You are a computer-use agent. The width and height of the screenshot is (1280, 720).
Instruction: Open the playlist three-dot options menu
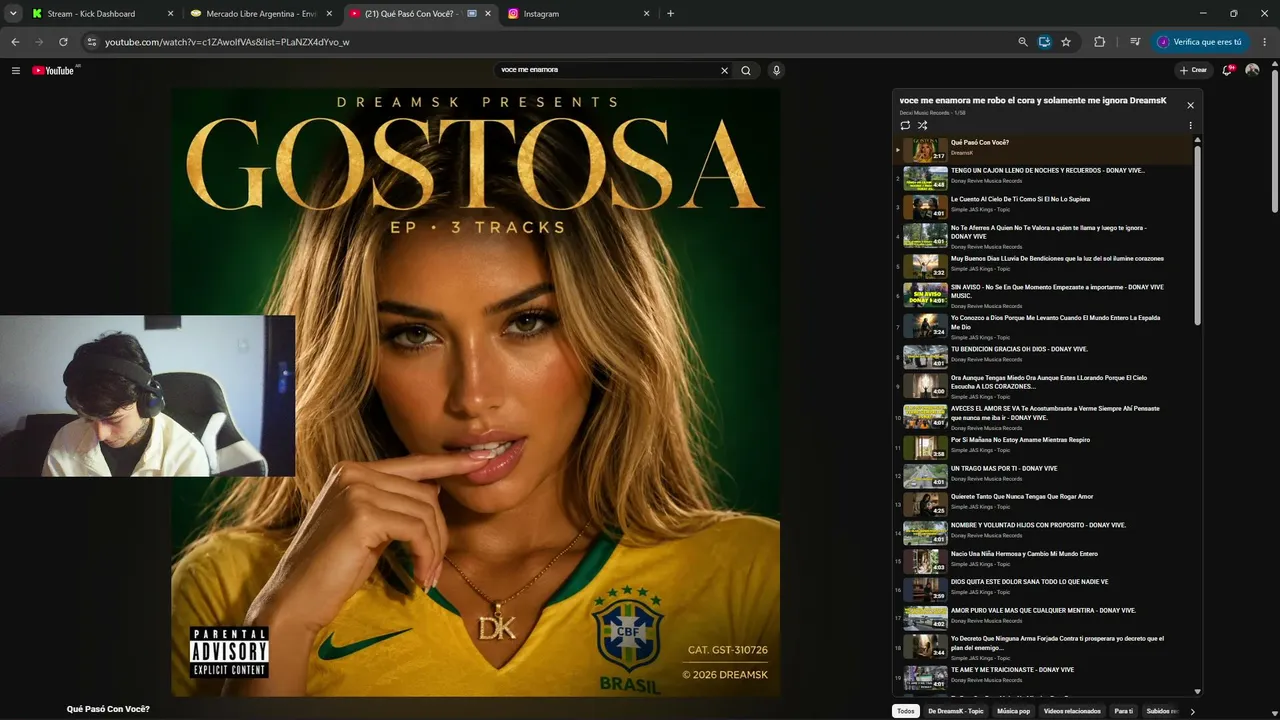click(x=1190, y=125)
